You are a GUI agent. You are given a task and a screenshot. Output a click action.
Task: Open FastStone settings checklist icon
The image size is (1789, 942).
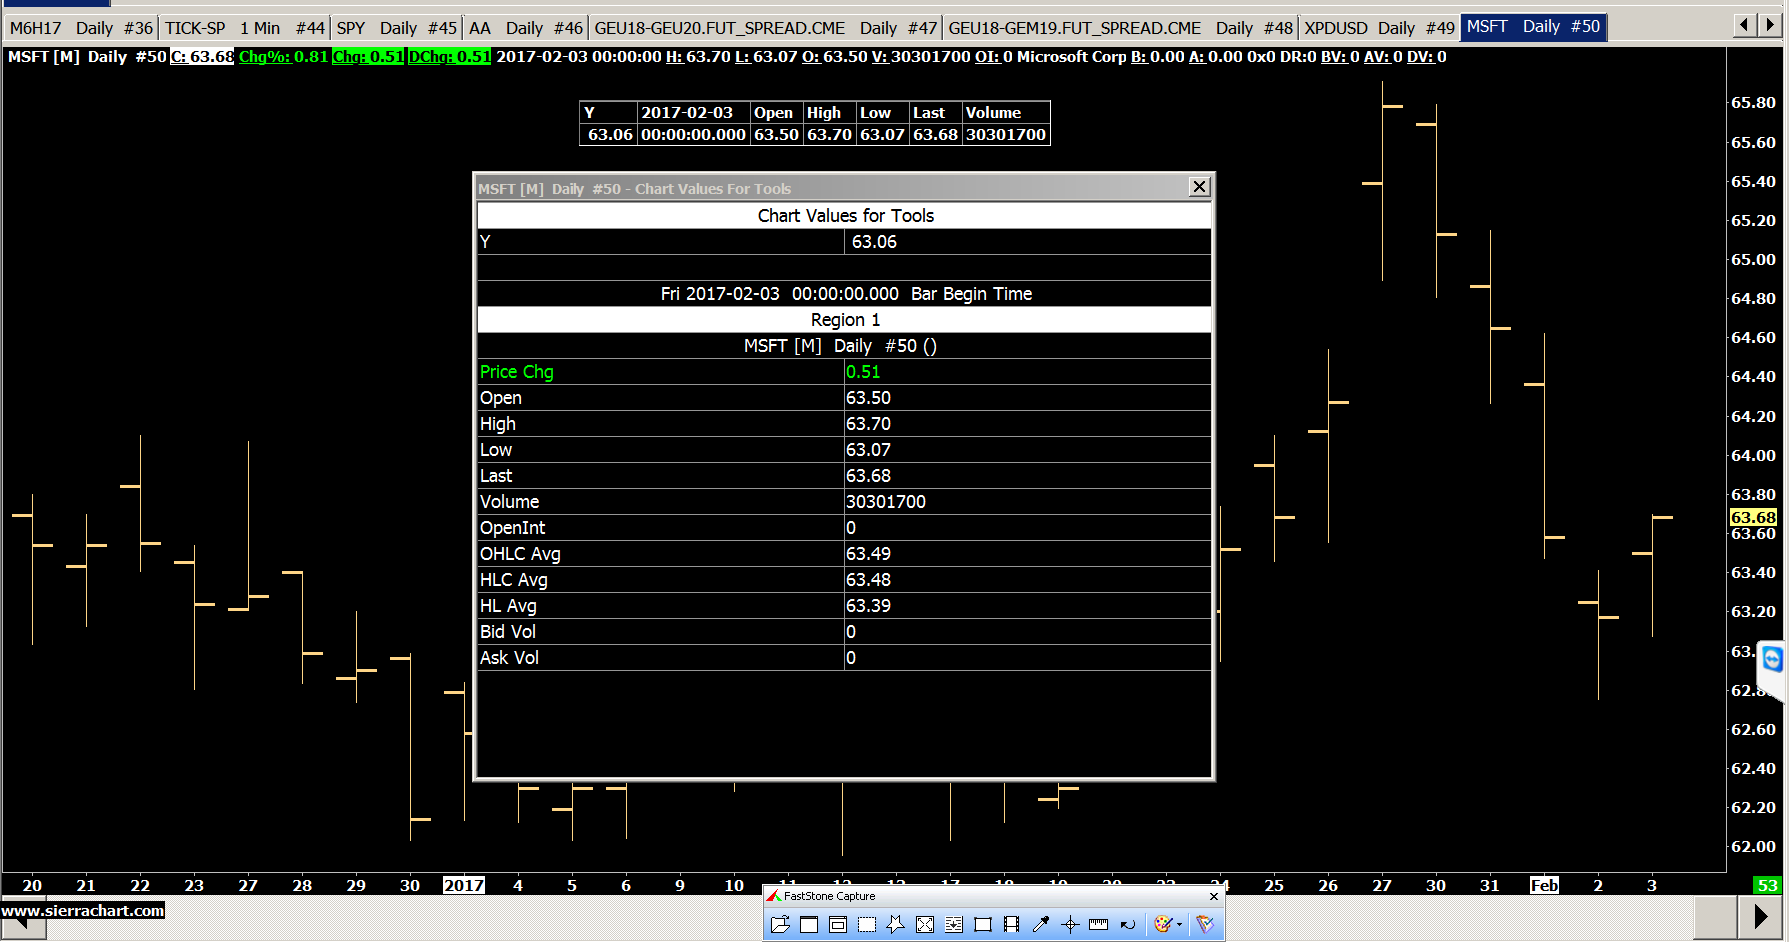pyautogui.click(x=1205, y=924)
